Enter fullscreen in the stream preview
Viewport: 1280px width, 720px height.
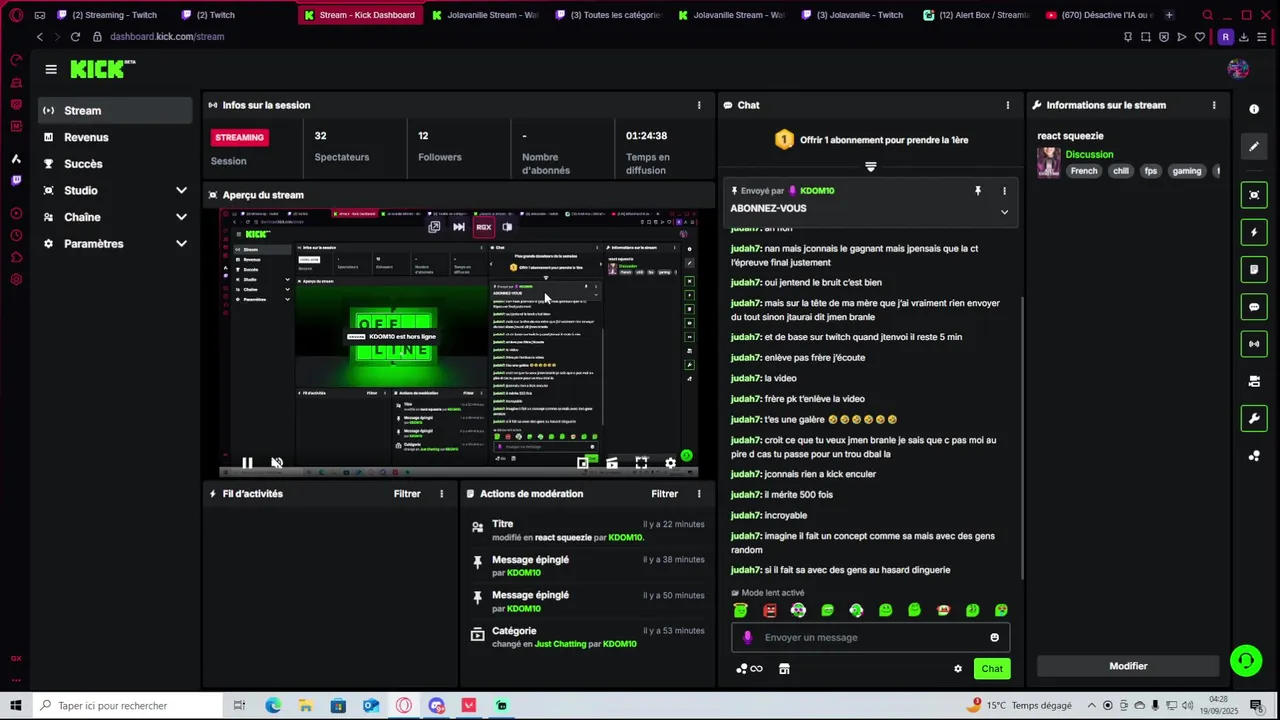point(641,463)
